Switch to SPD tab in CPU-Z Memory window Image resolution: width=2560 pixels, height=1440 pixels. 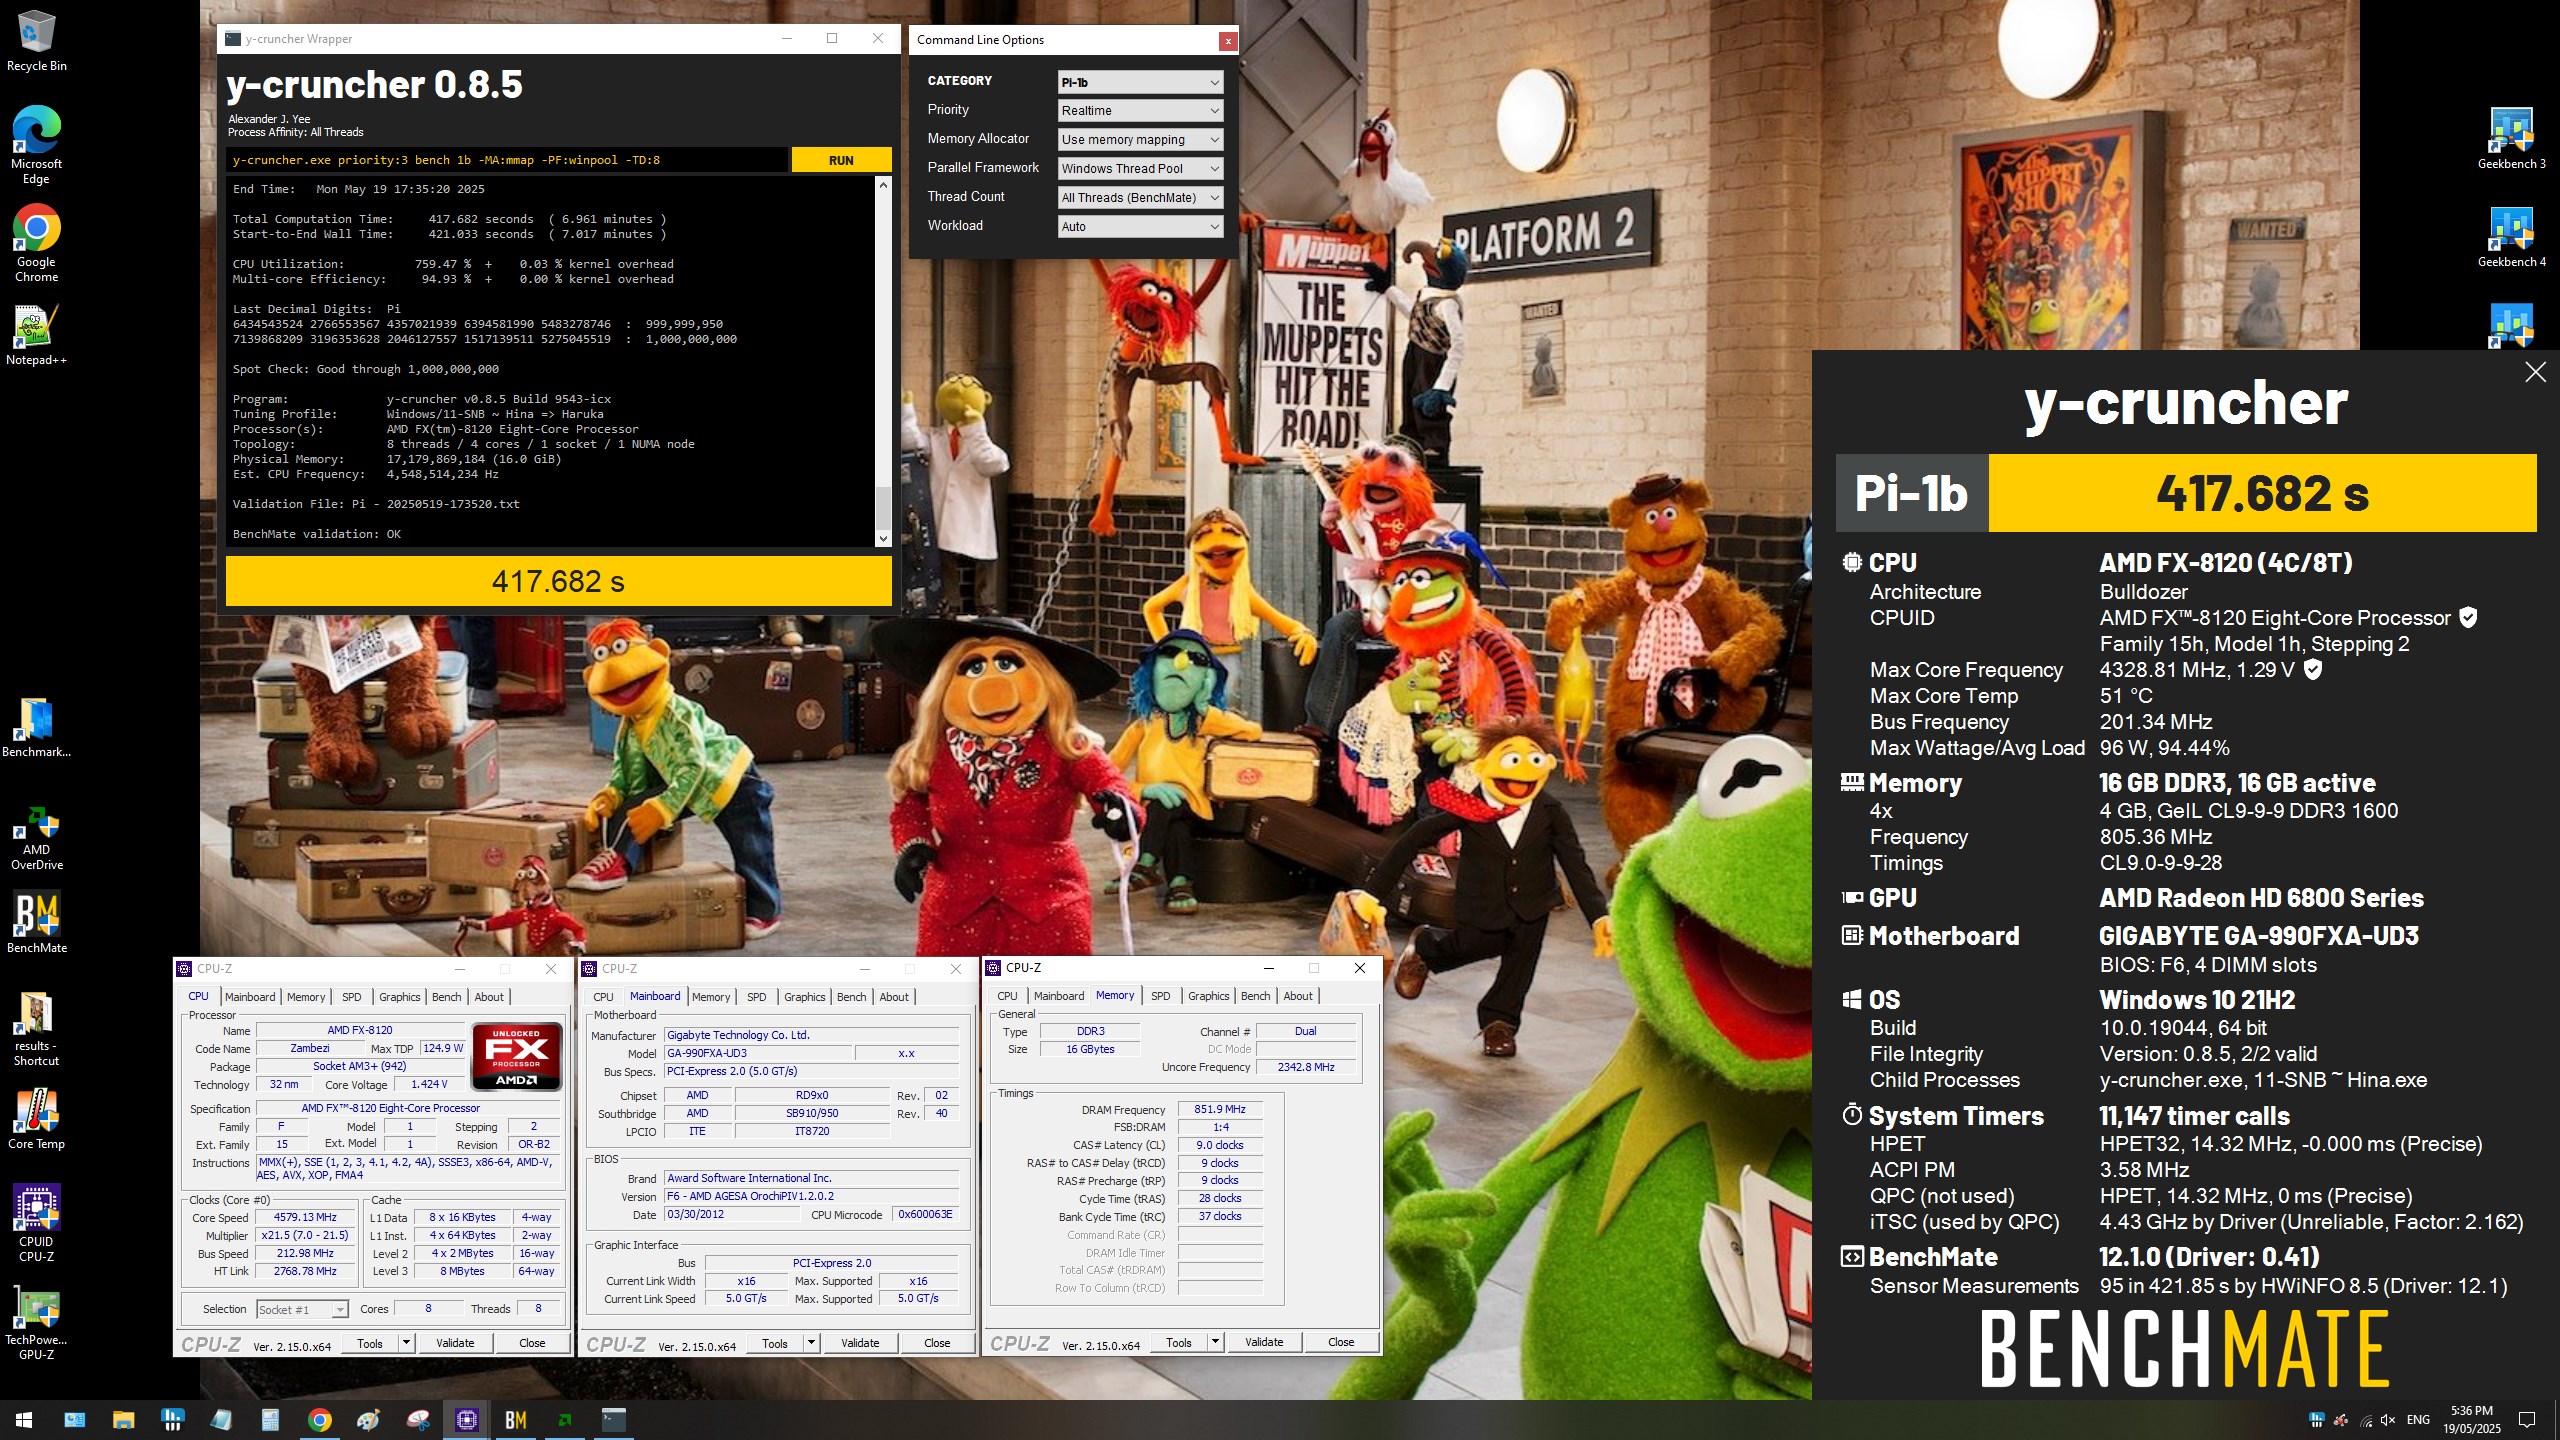[x=1160, y=996]
